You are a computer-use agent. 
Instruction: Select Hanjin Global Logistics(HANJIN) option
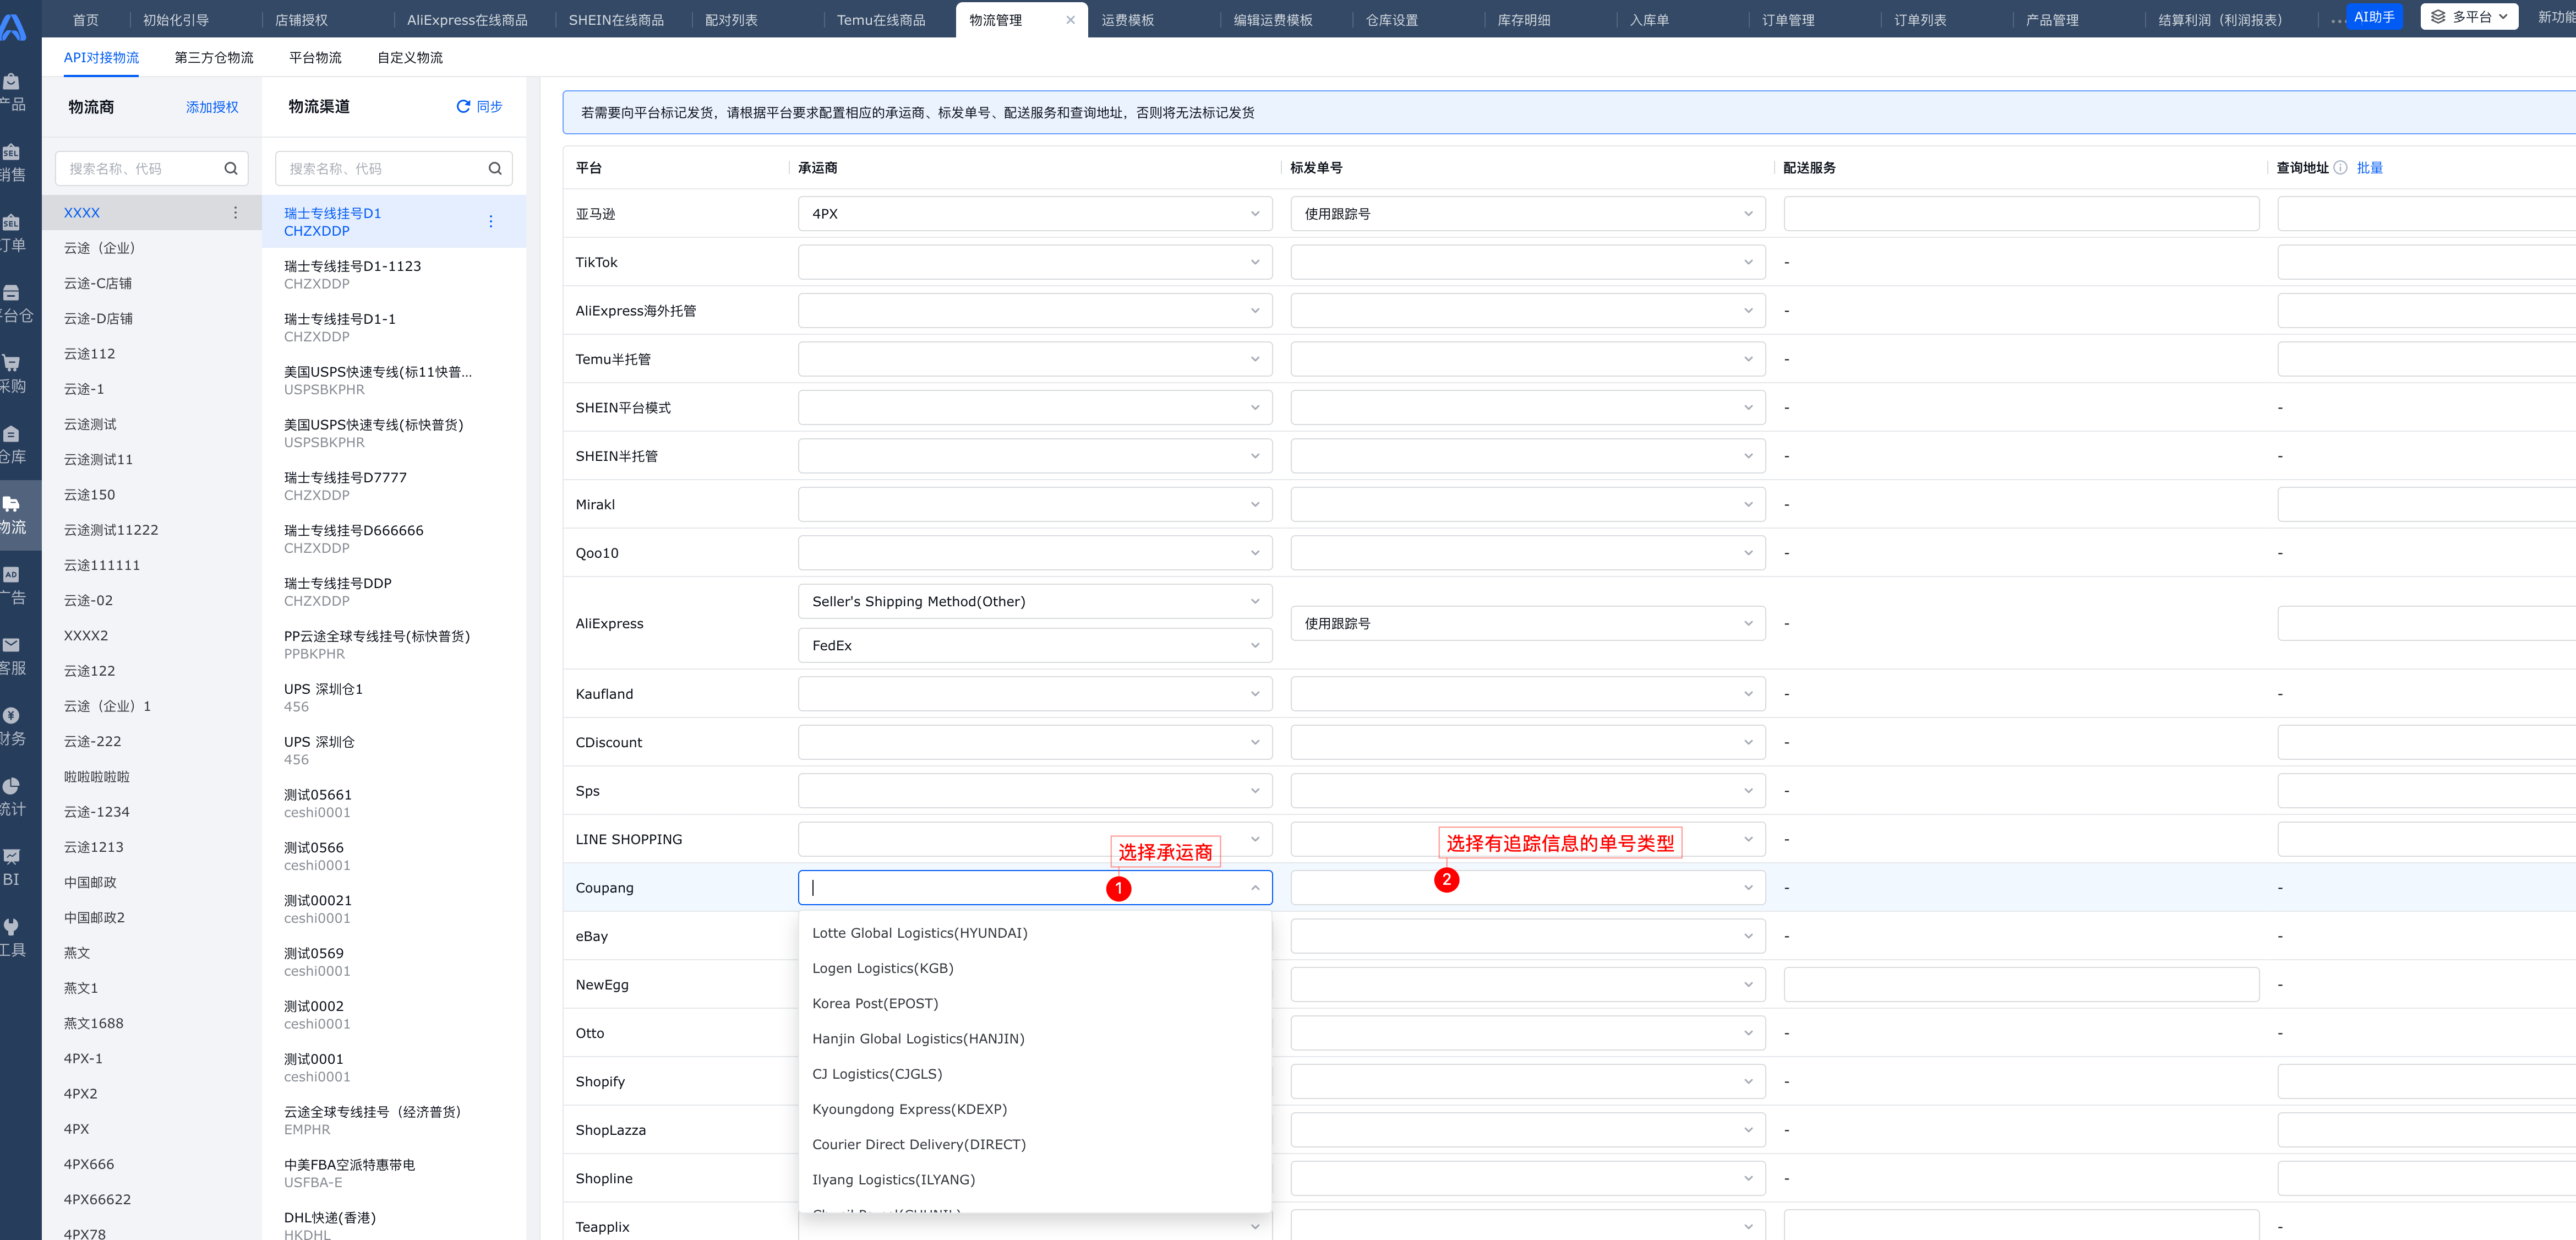[x=1034, y=1038]
